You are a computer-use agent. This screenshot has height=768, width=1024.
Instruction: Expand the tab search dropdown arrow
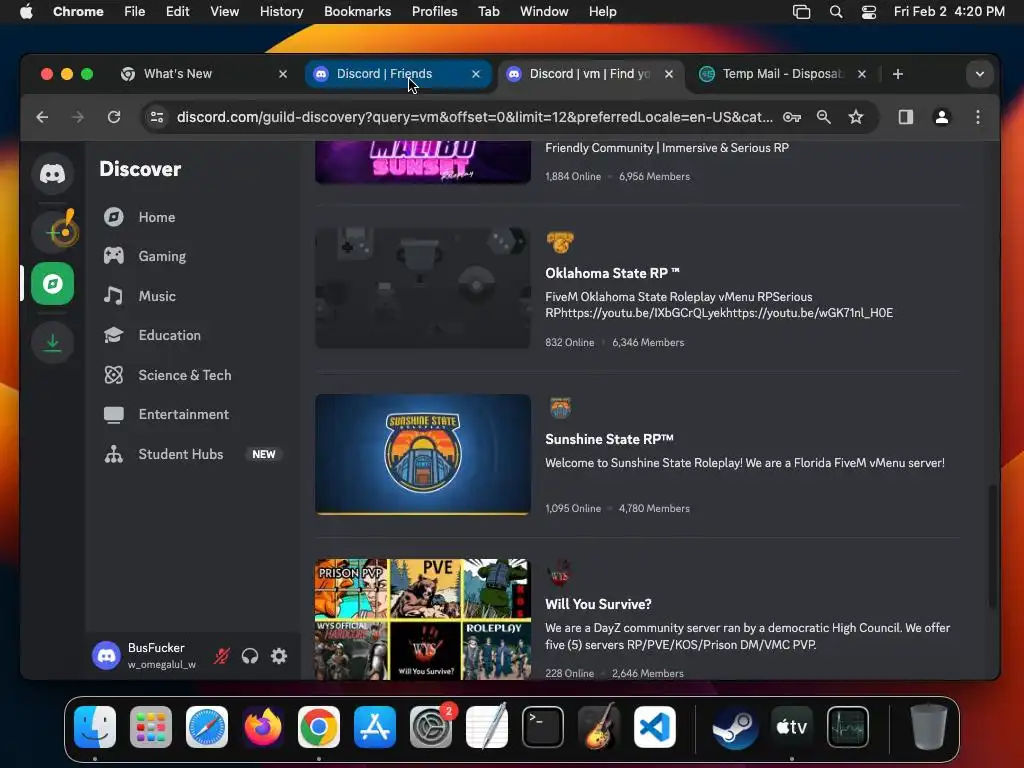[979, 74]
